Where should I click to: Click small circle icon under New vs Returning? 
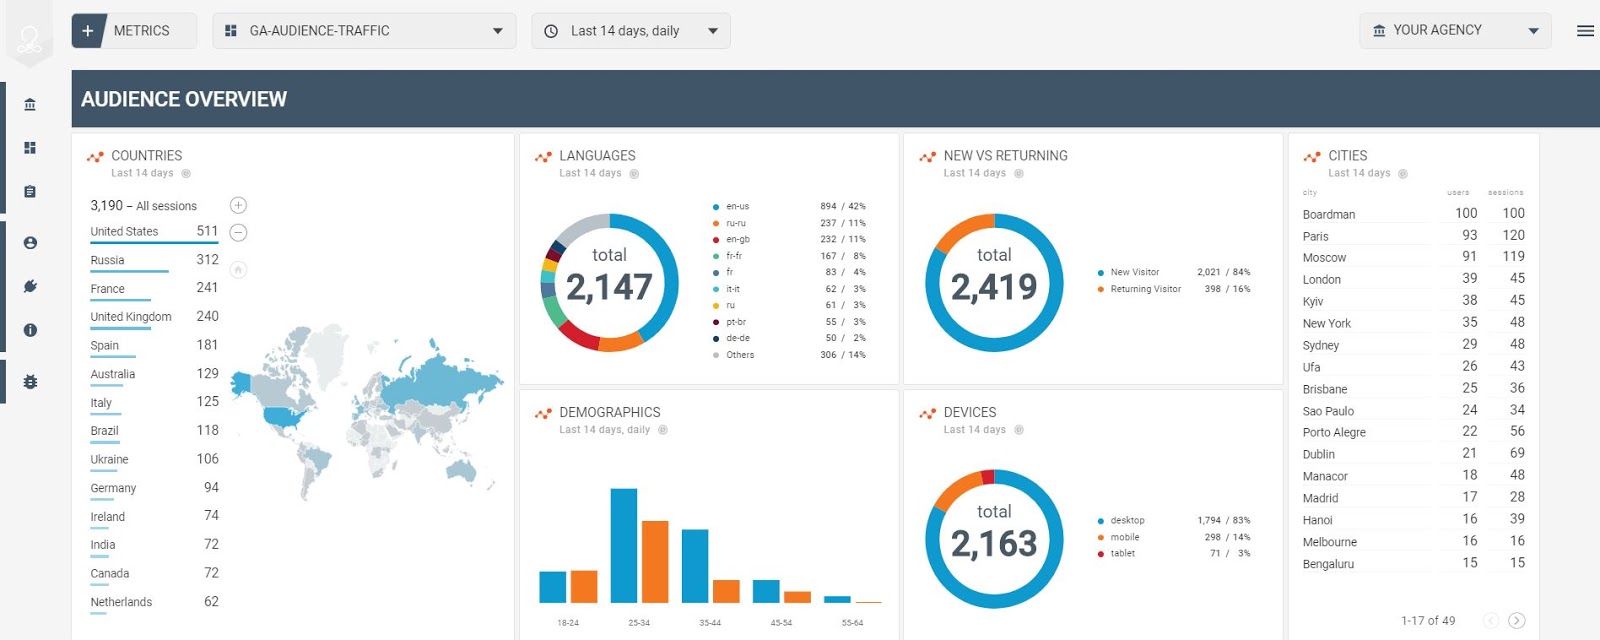[1019, 174]
